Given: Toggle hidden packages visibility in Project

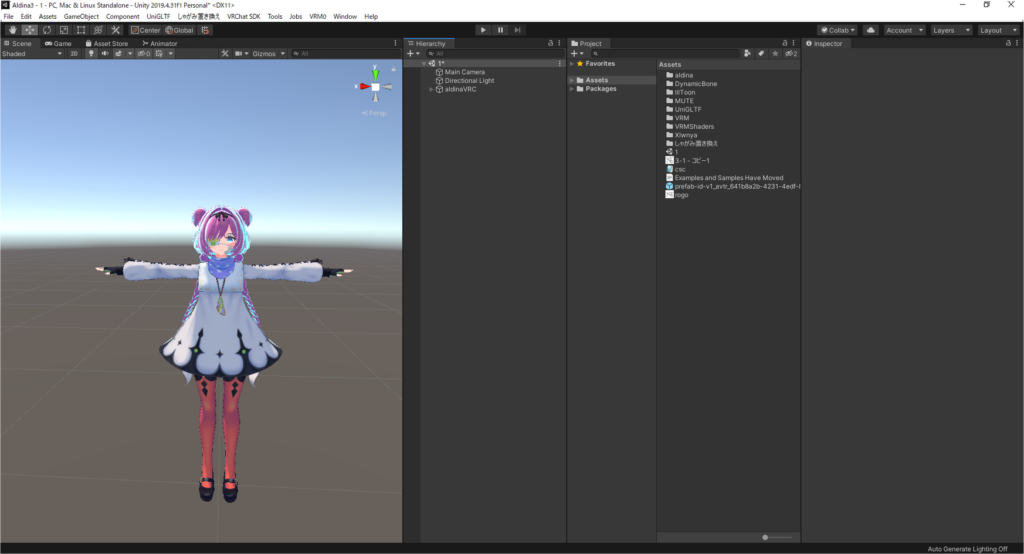Looking at the screenshot, I should tap(791, 54).
